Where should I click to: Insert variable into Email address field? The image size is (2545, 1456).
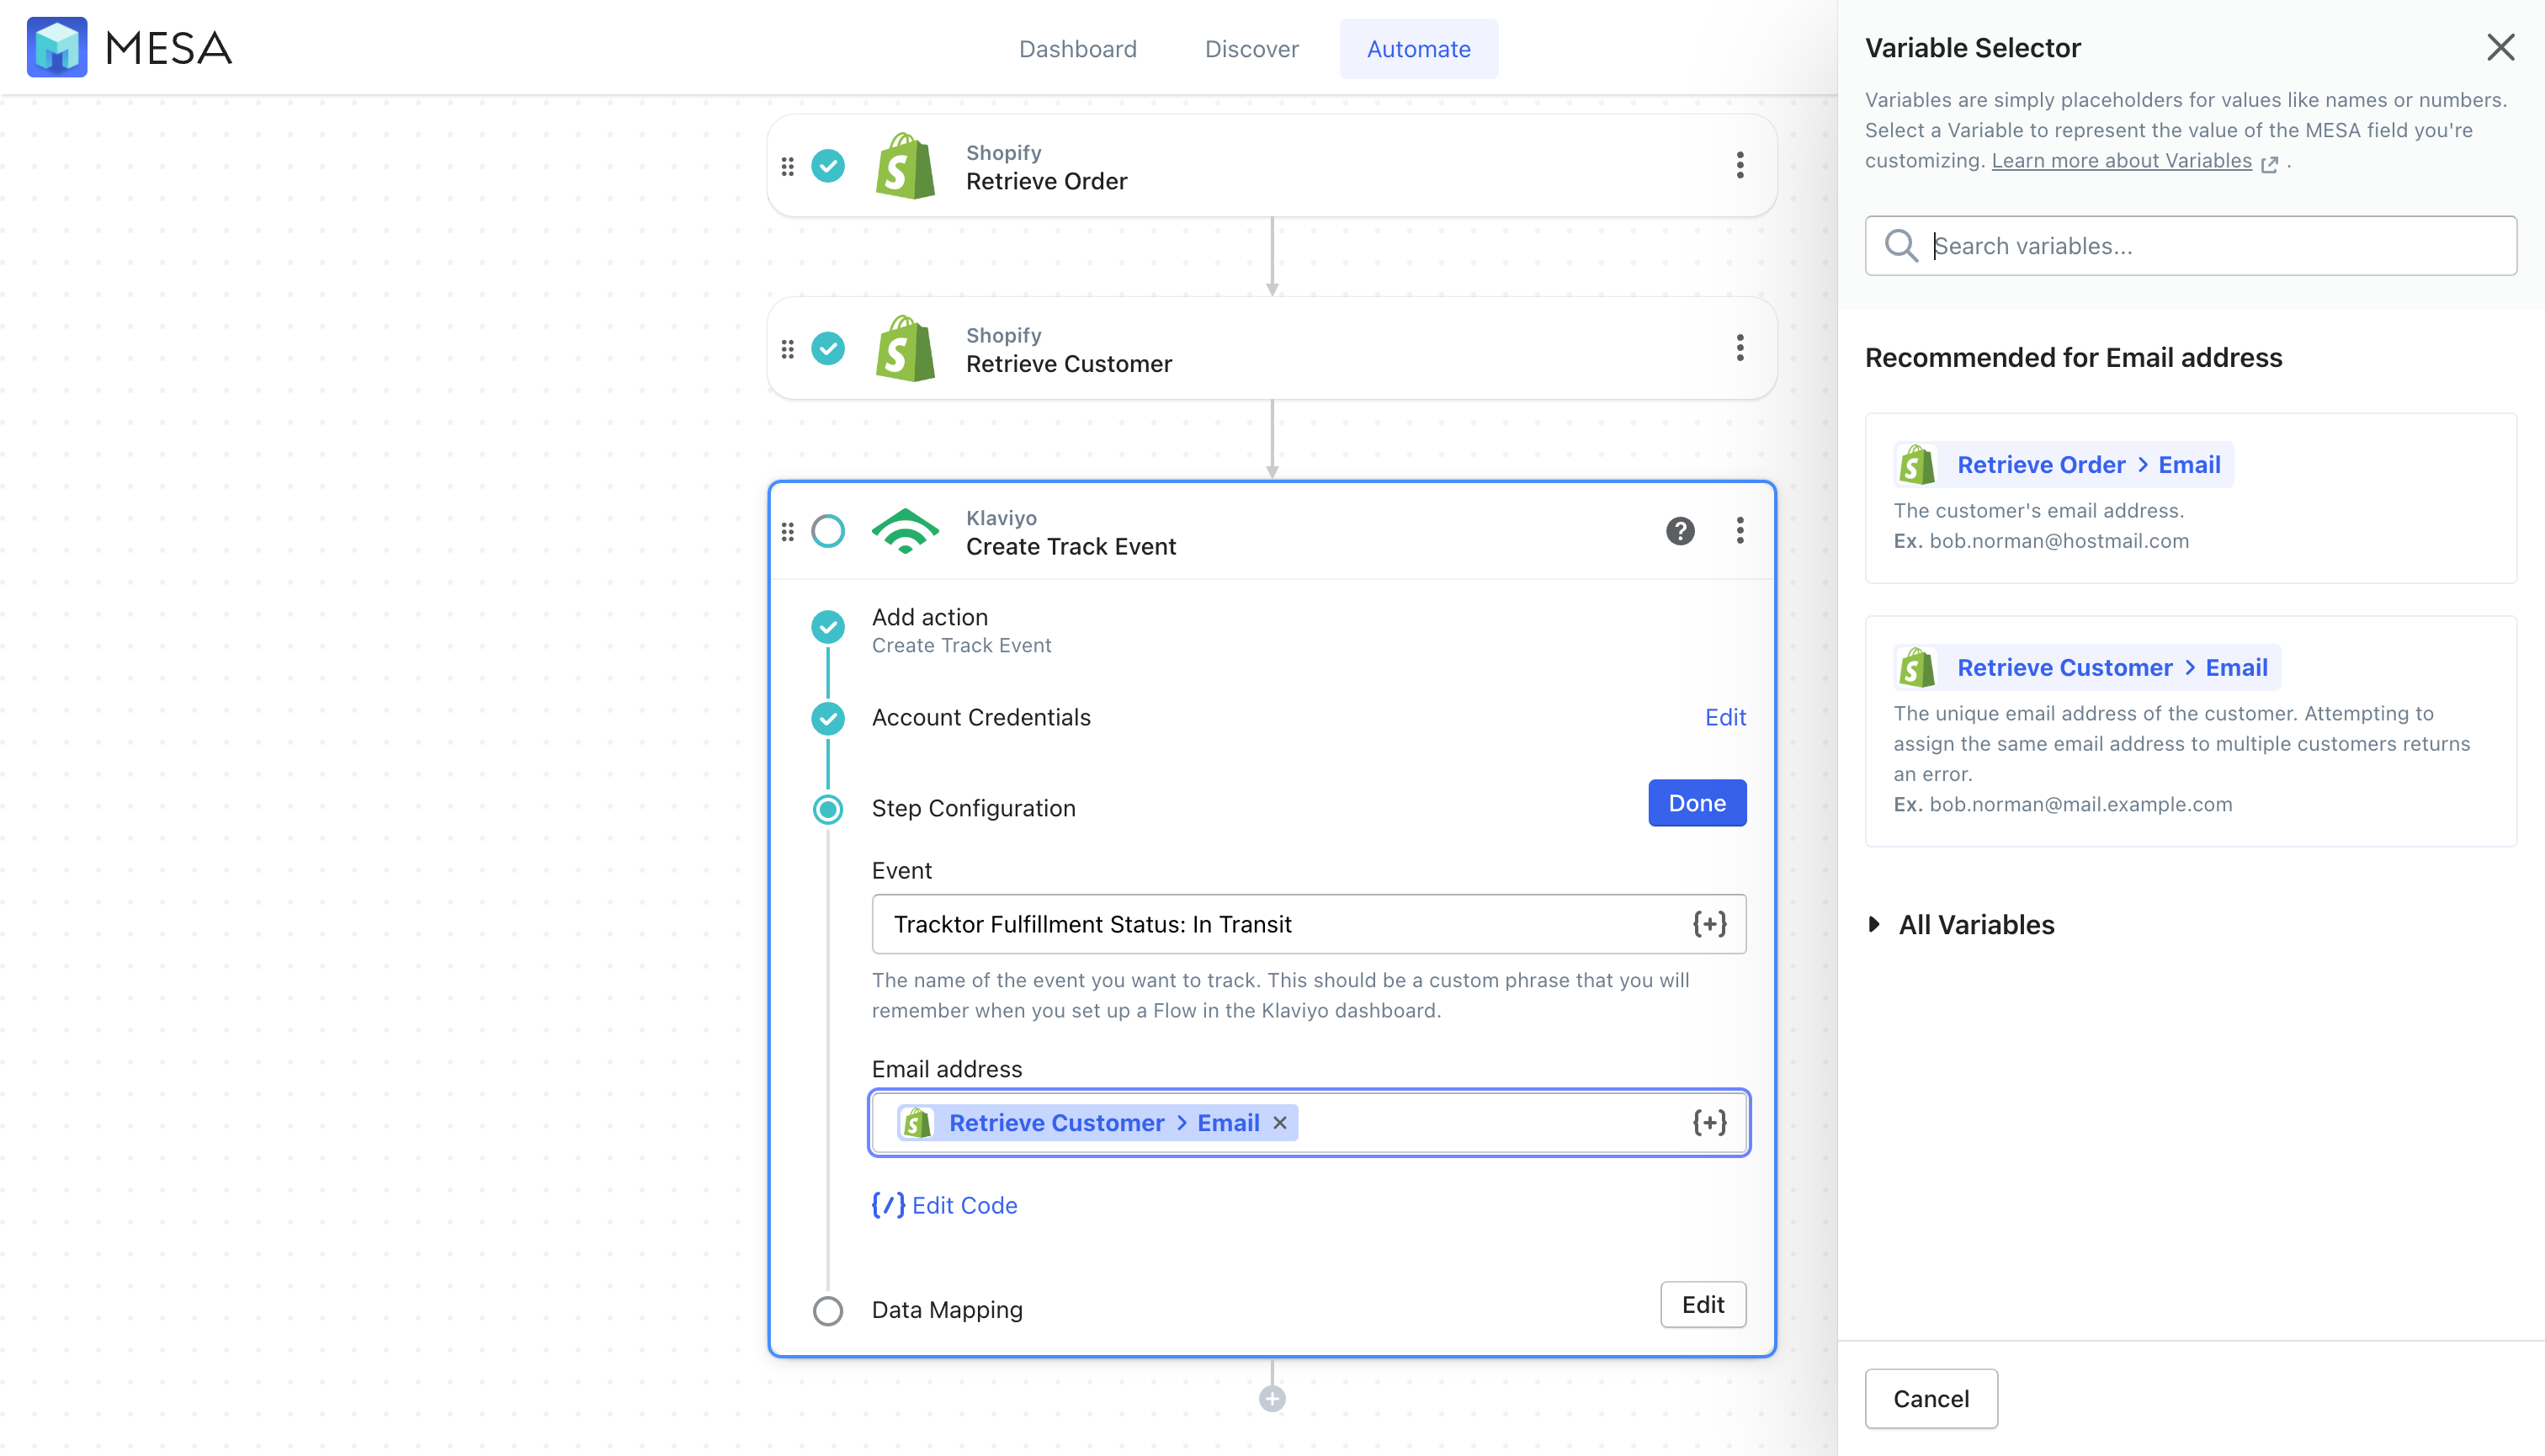(1710, 1123)
